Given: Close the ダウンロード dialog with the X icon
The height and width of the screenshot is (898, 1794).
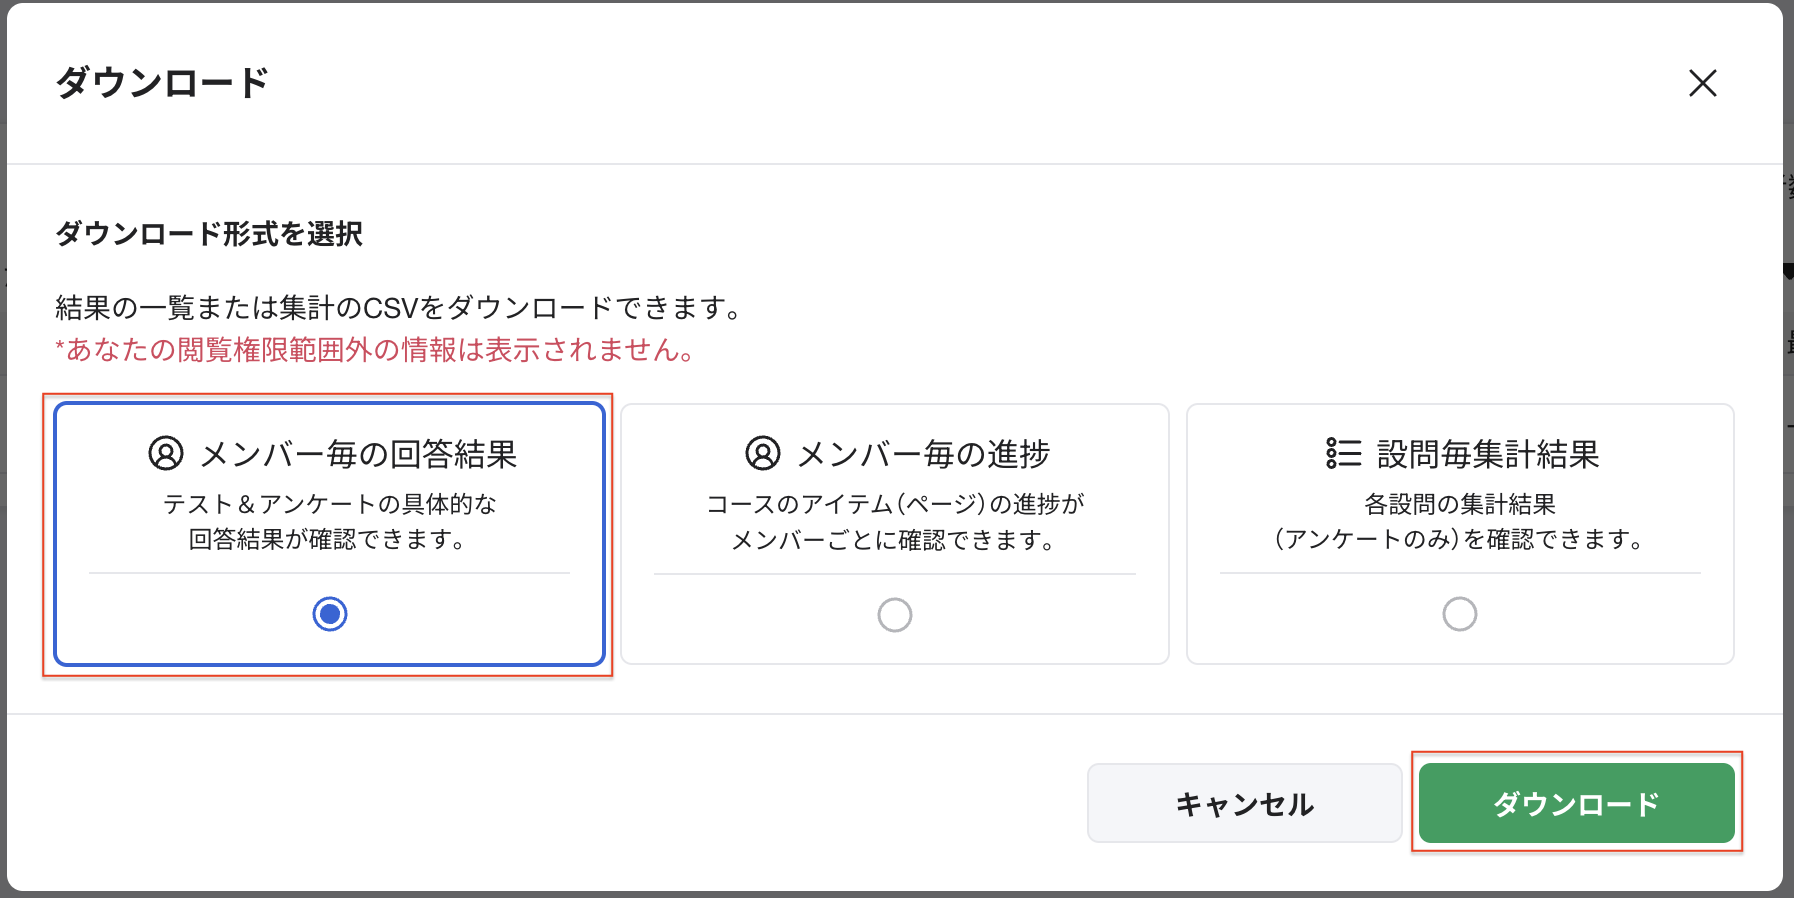Looking at the screenshot, I should [1702, 83].
